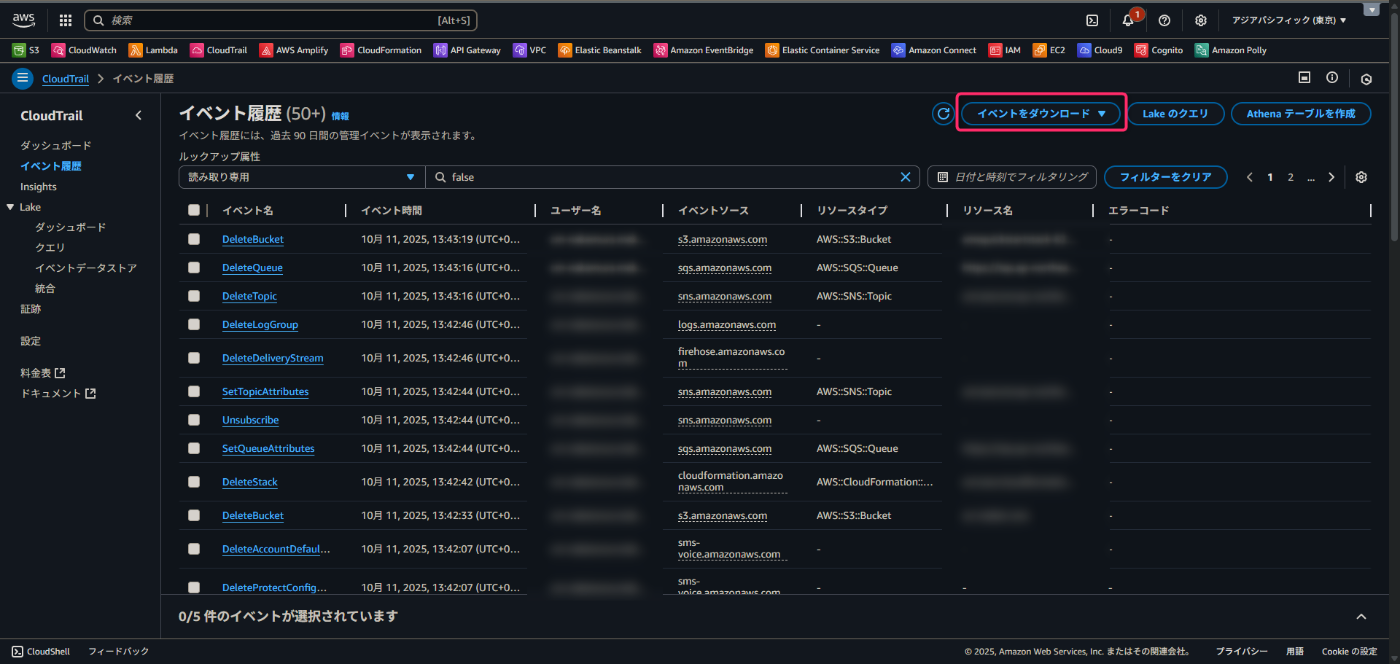Open イベントデータストア under Lake

86,268
